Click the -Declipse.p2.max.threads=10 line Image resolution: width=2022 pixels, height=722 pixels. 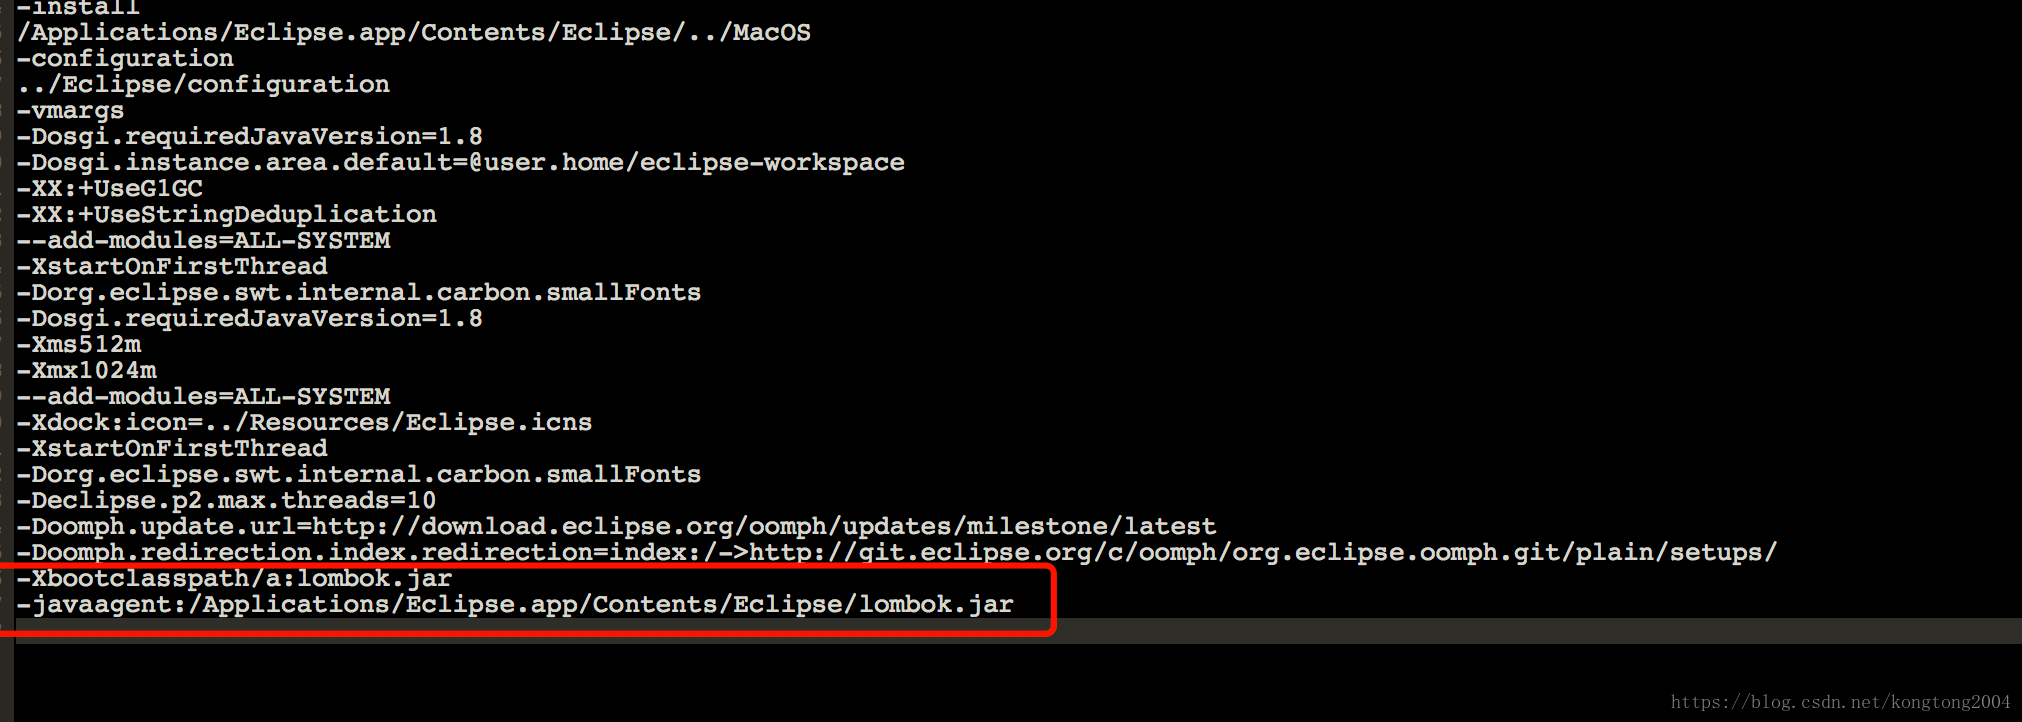[x=226, y=500]
